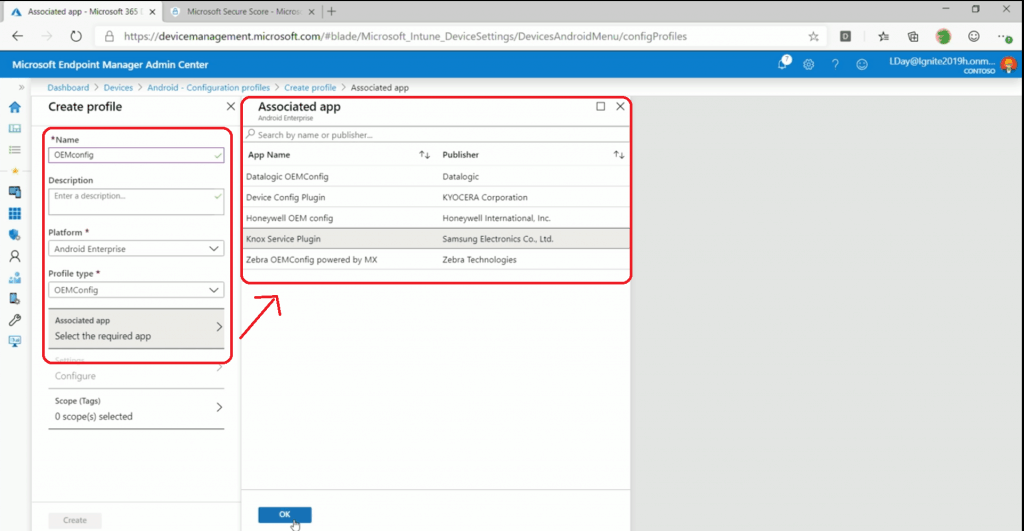Maximize the Associated app blade

tap(600, 106)
